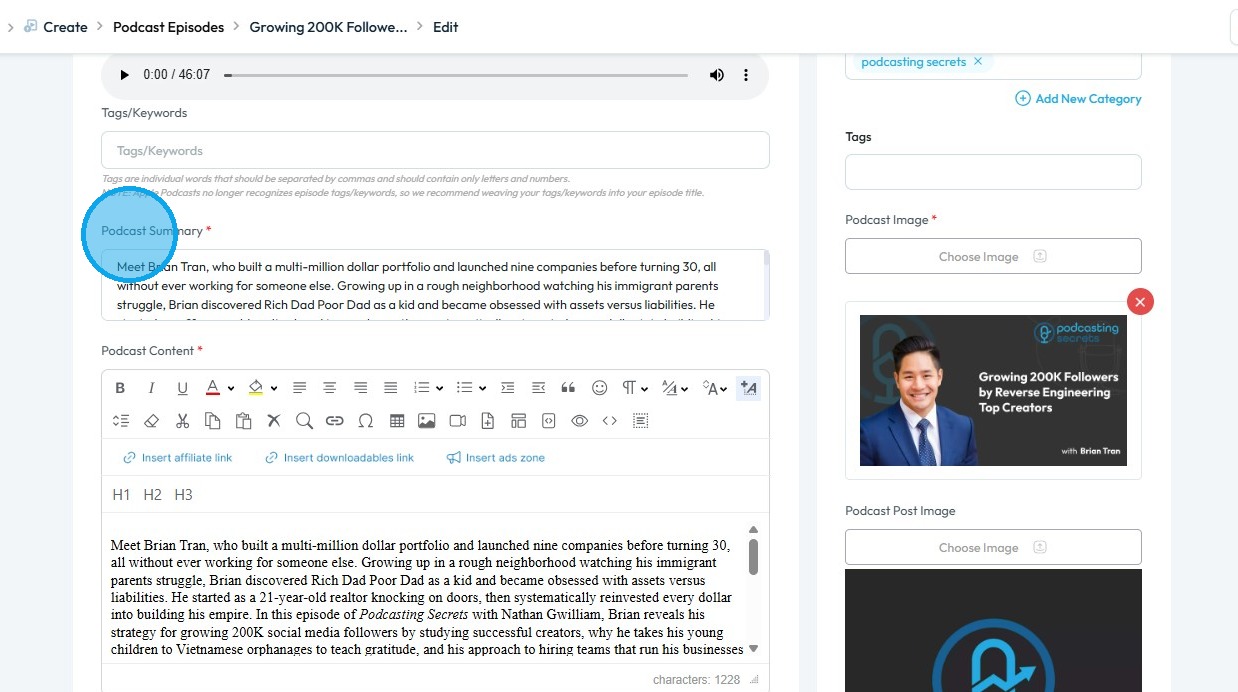Apply H3 heading
Screen dimensions: 1238x692
(x=183, y=495)
